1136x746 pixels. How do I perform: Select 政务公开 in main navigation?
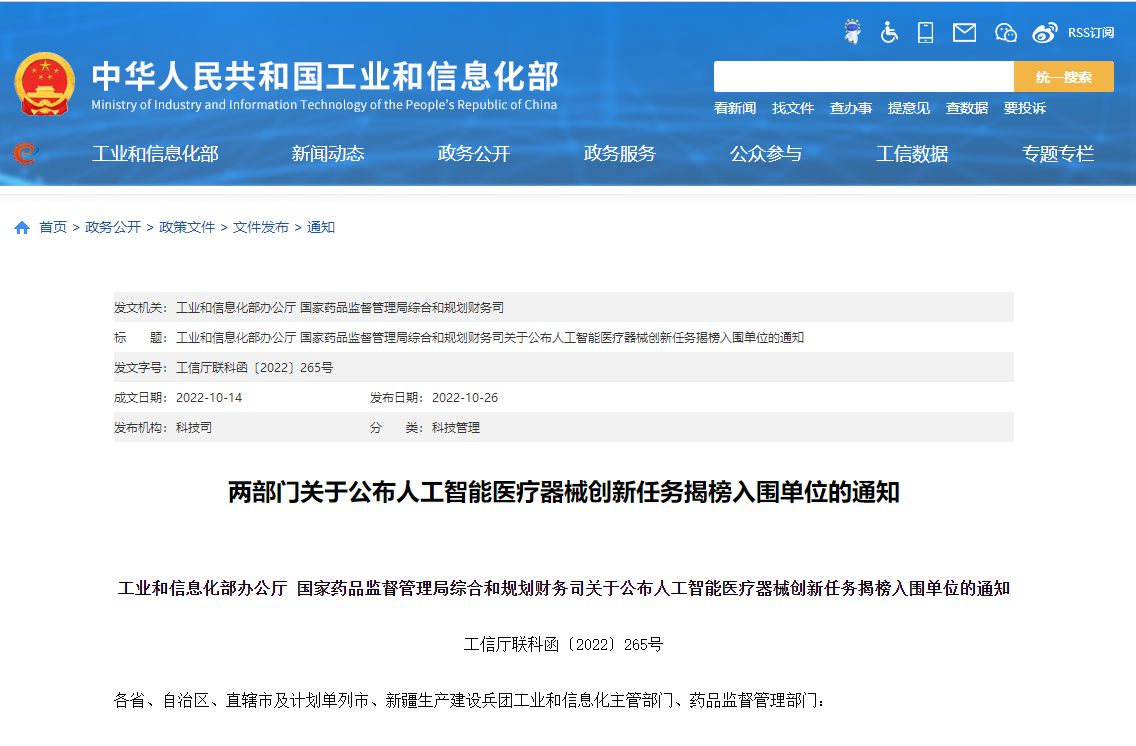[x=474, y=154]
